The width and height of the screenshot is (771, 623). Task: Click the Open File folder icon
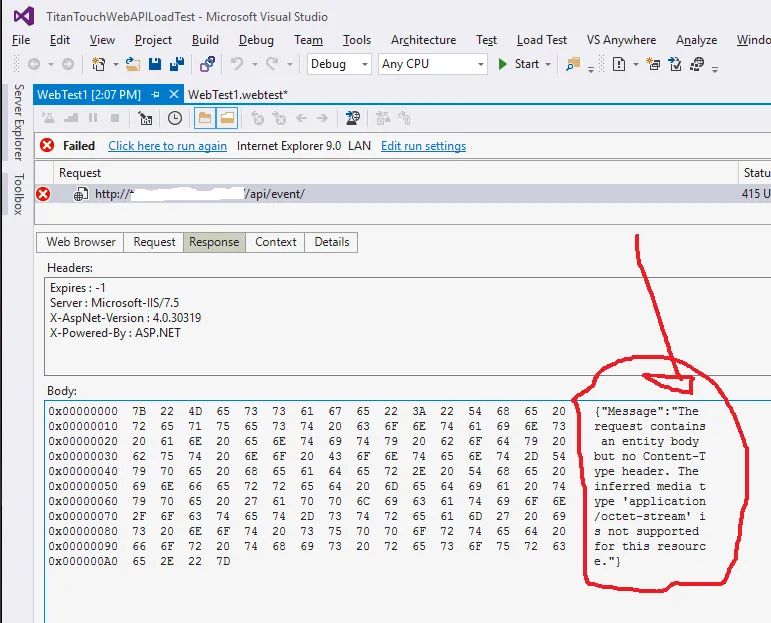[132, 64]
